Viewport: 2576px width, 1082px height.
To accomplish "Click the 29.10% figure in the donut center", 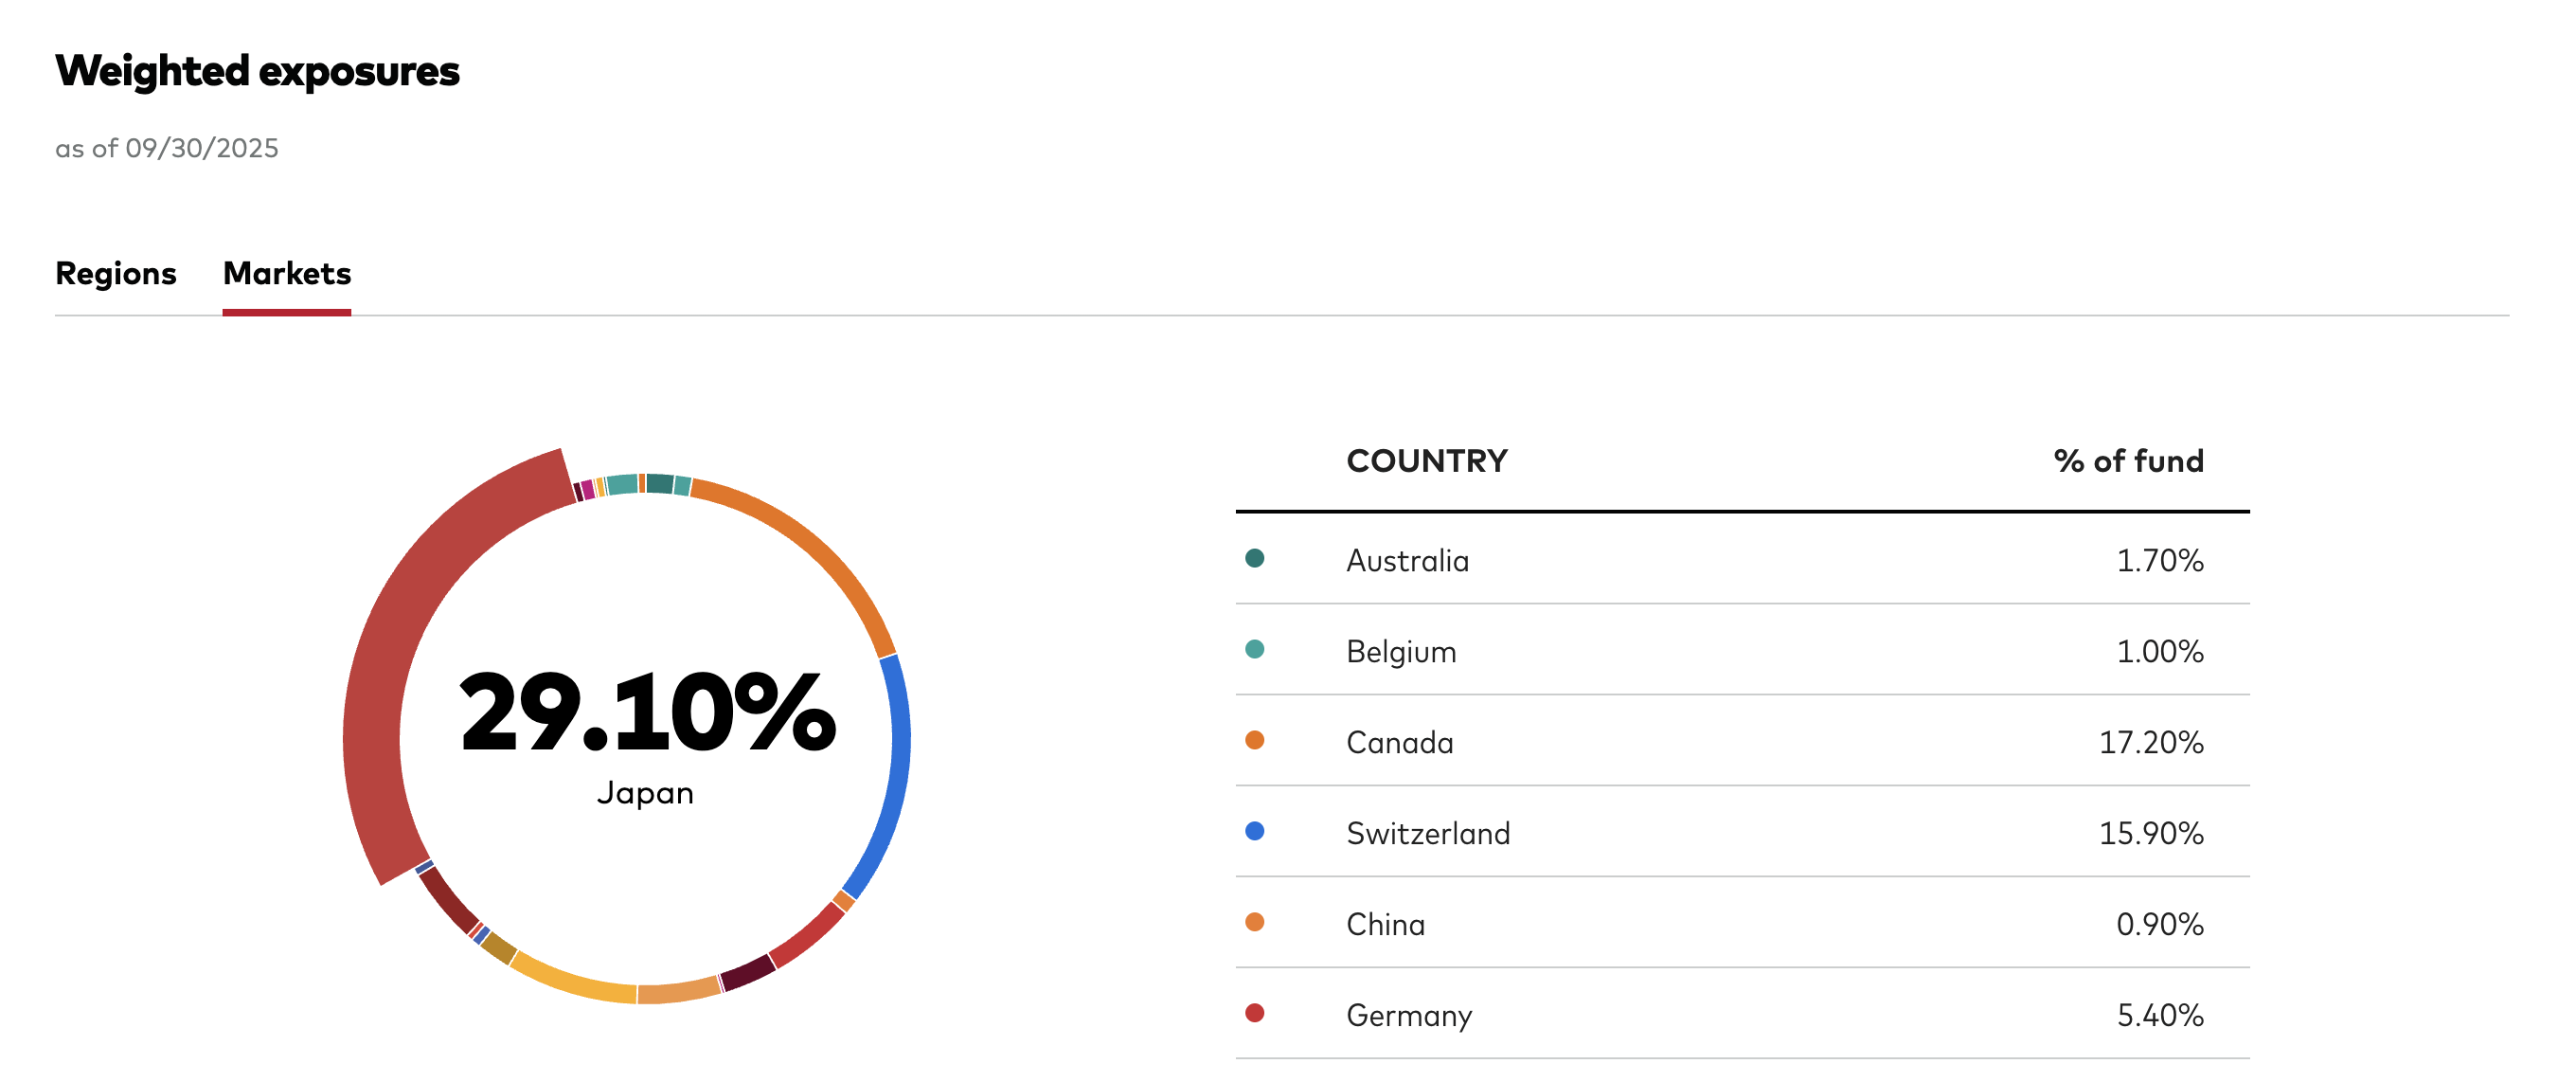I will tap(647, 712).
